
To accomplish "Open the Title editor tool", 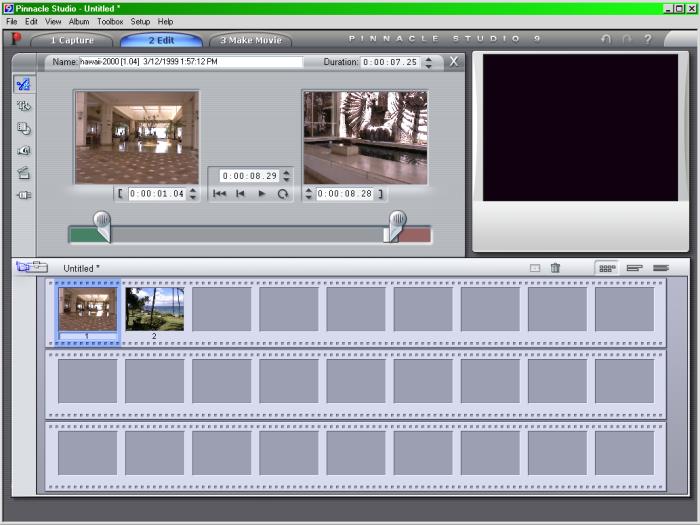I will click(24, 106).
